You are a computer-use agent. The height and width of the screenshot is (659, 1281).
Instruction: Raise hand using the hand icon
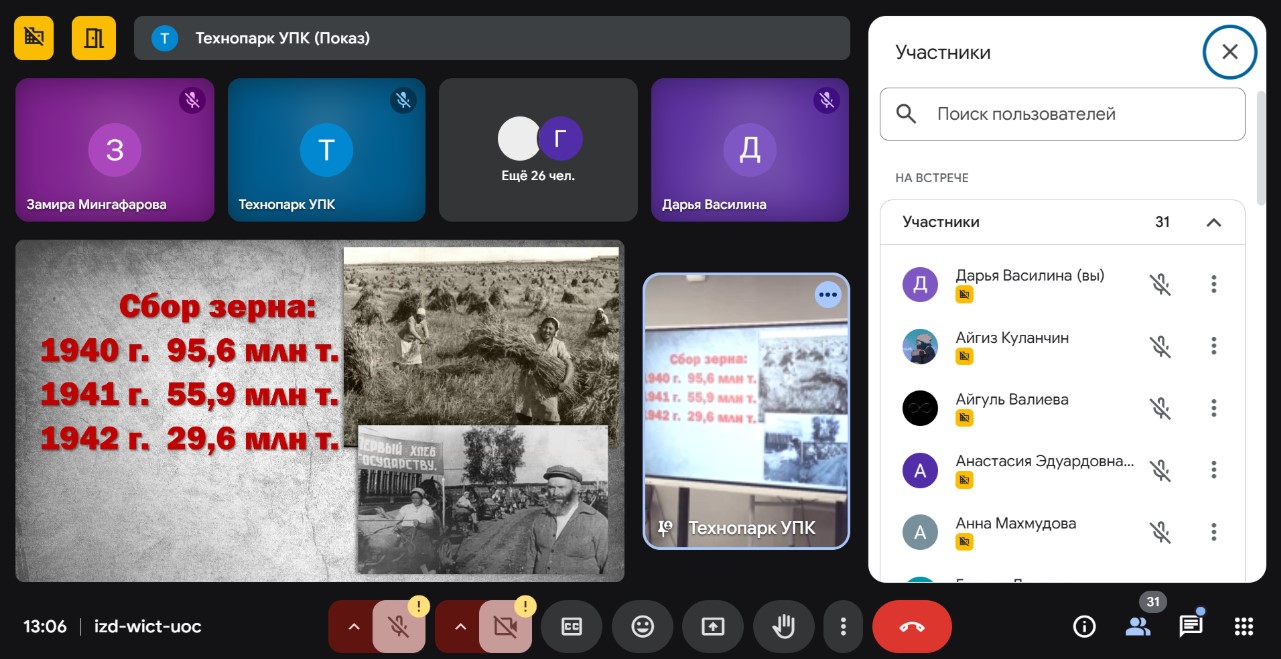(784, 627)
